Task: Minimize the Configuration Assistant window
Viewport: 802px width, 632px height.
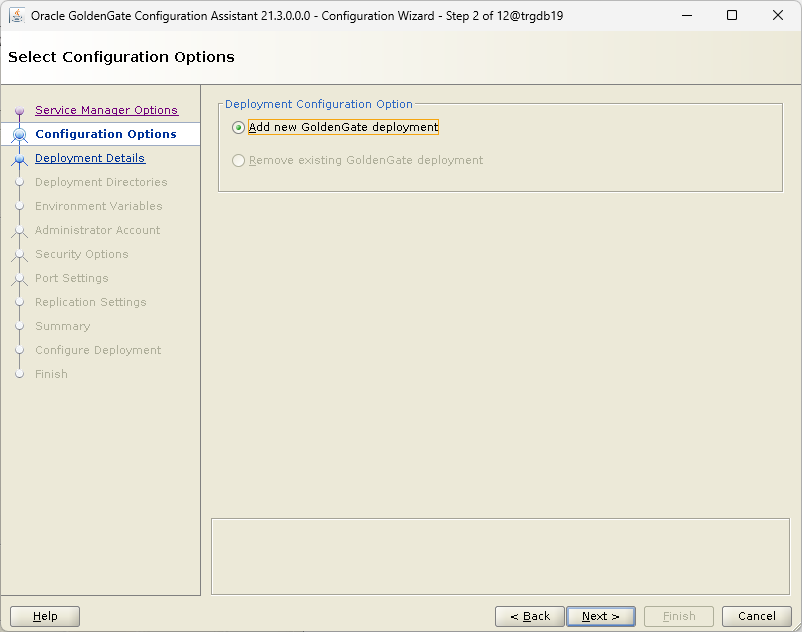Action: 687,15
